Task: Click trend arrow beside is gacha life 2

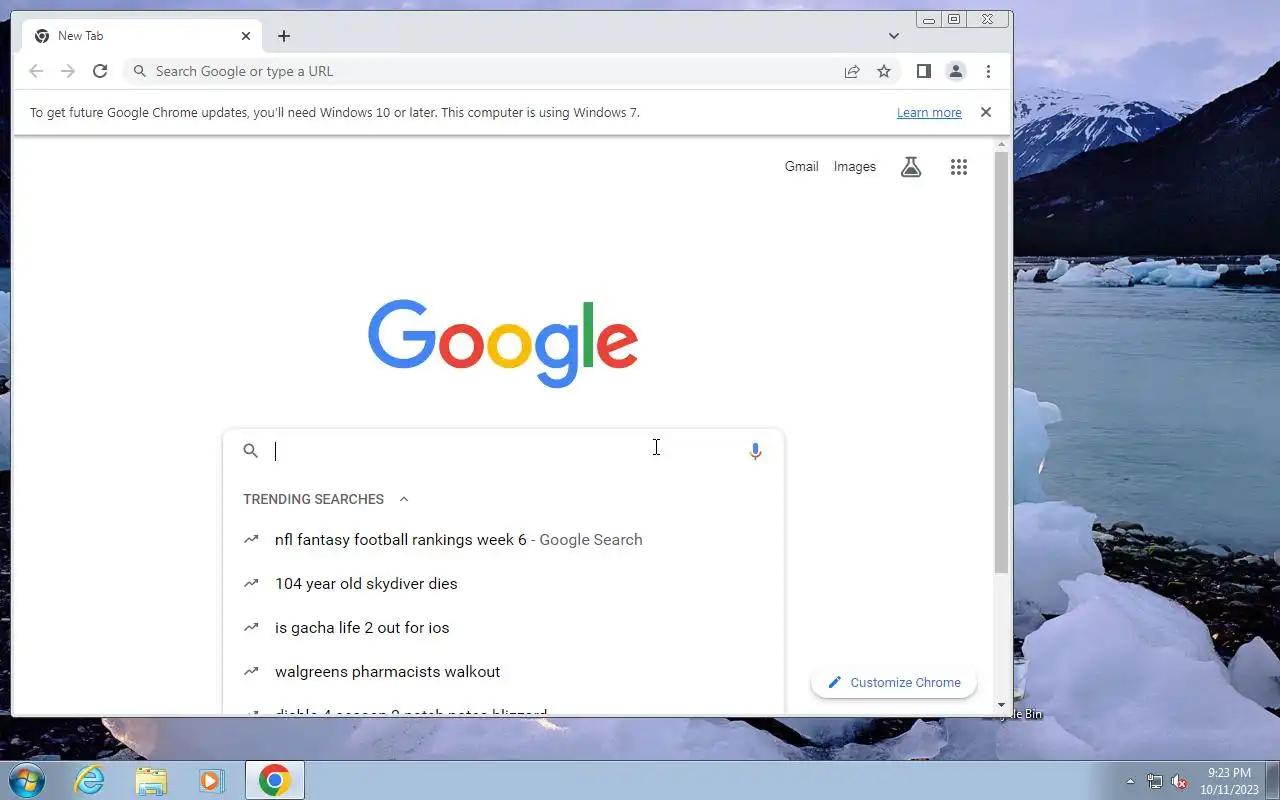Action: click(x=251, y=627)
